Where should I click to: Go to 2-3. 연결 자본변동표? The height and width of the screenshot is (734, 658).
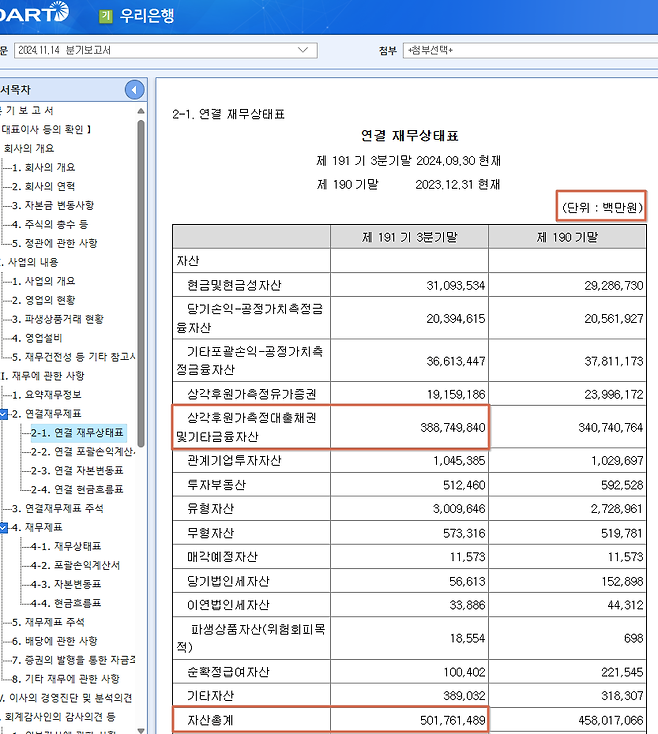pyautogui.click(x=77, y=470)
